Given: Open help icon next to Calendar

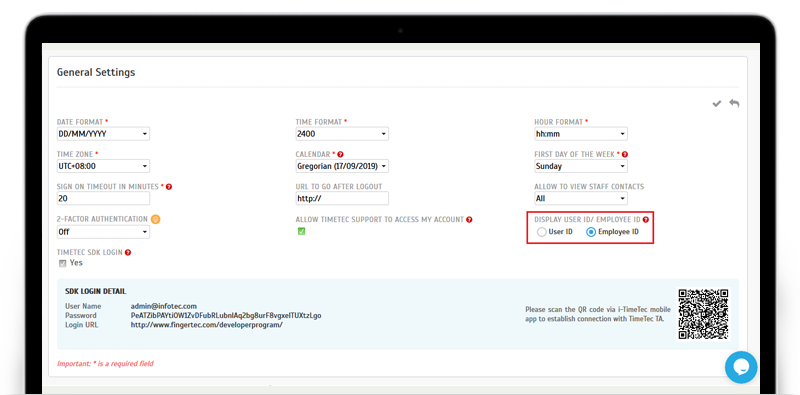Looking at the screenshot, I should coord(340,154).
